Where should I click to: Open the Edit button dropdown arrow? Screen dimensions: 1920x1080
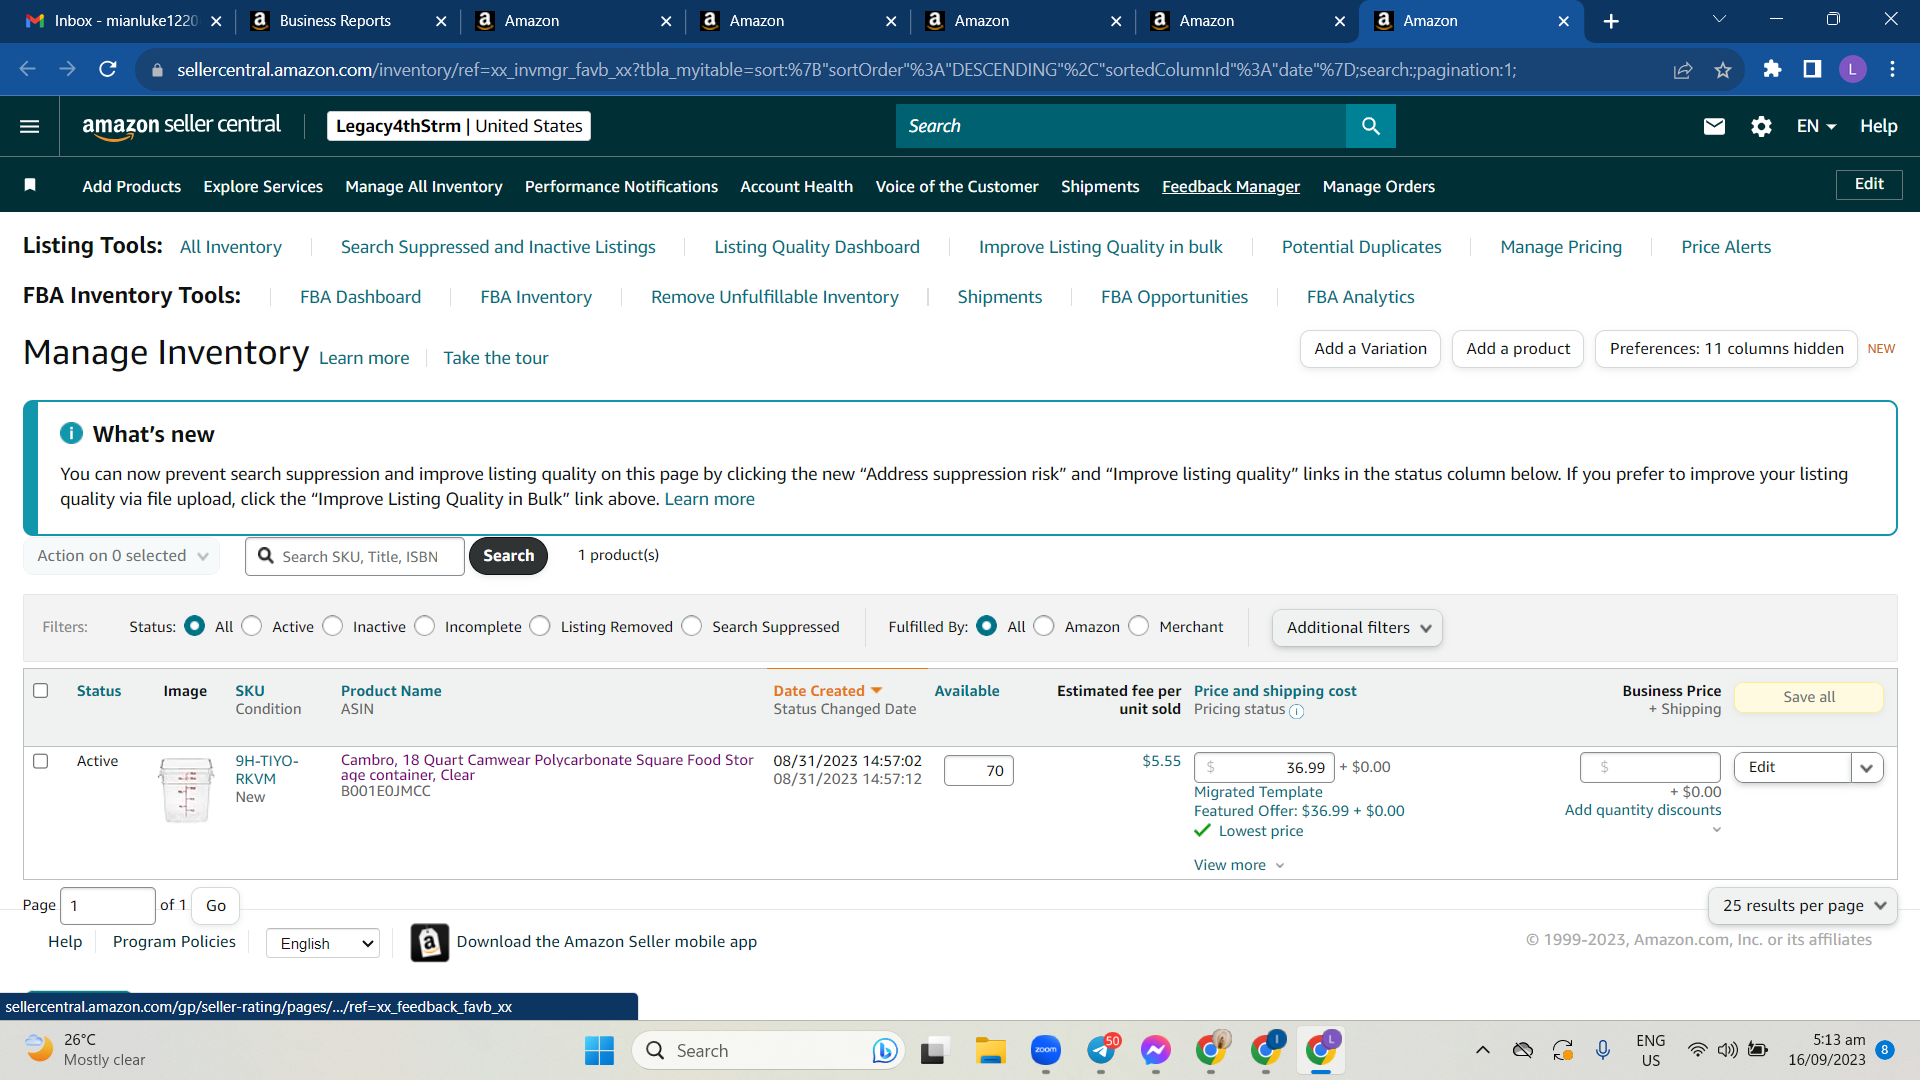(1867, 768)
